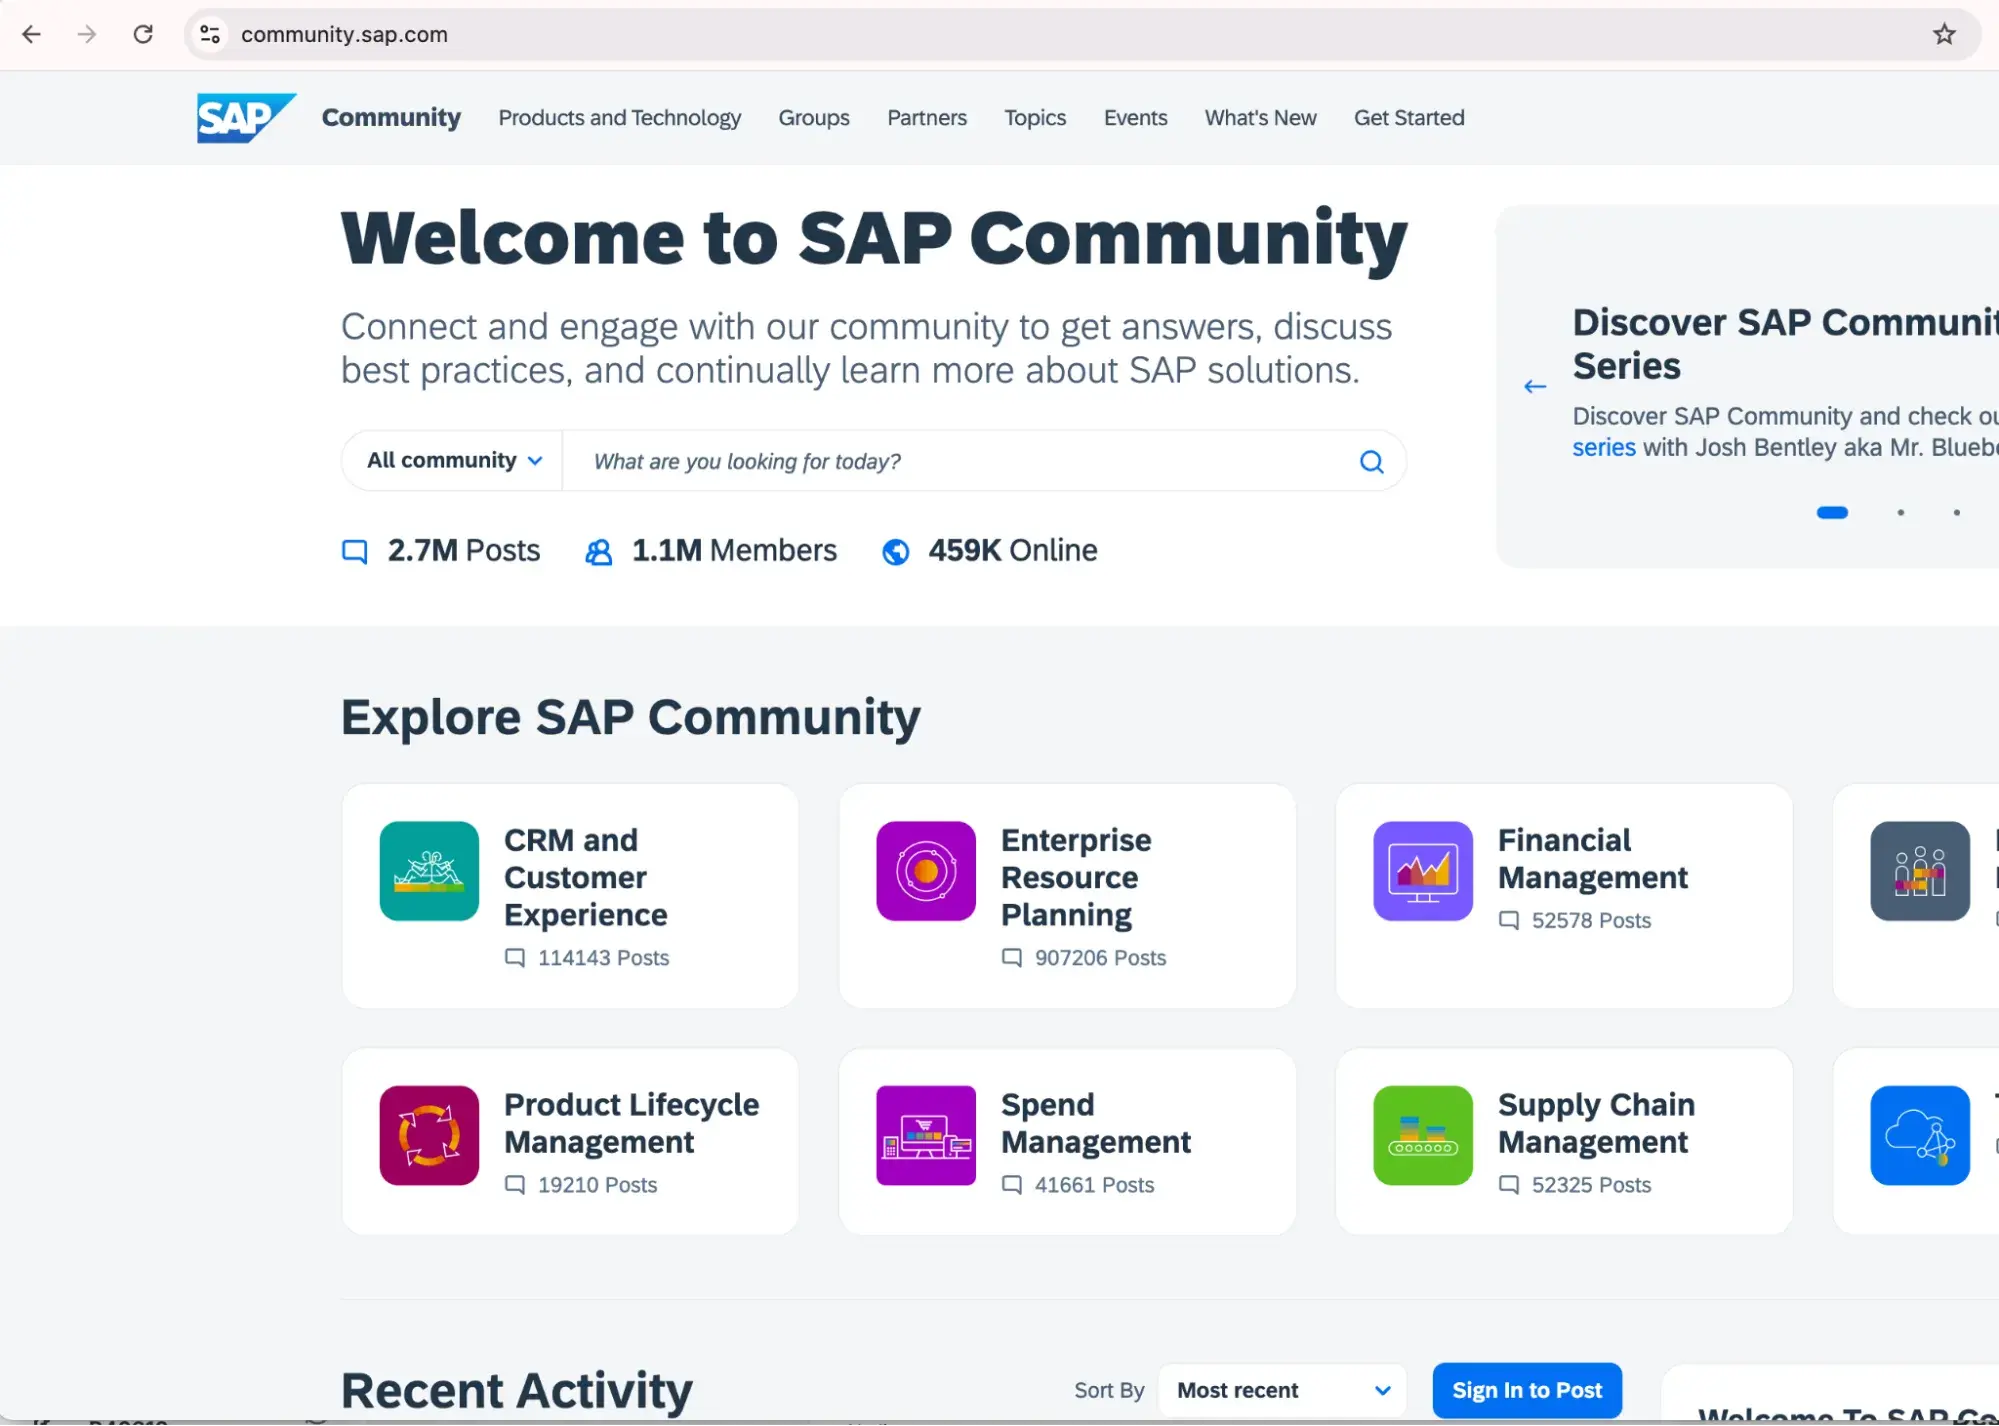This screenshot has height=1426, width=1999.
Task: Open Financial Management chart icon
Action: click(x=1423, y=871)
